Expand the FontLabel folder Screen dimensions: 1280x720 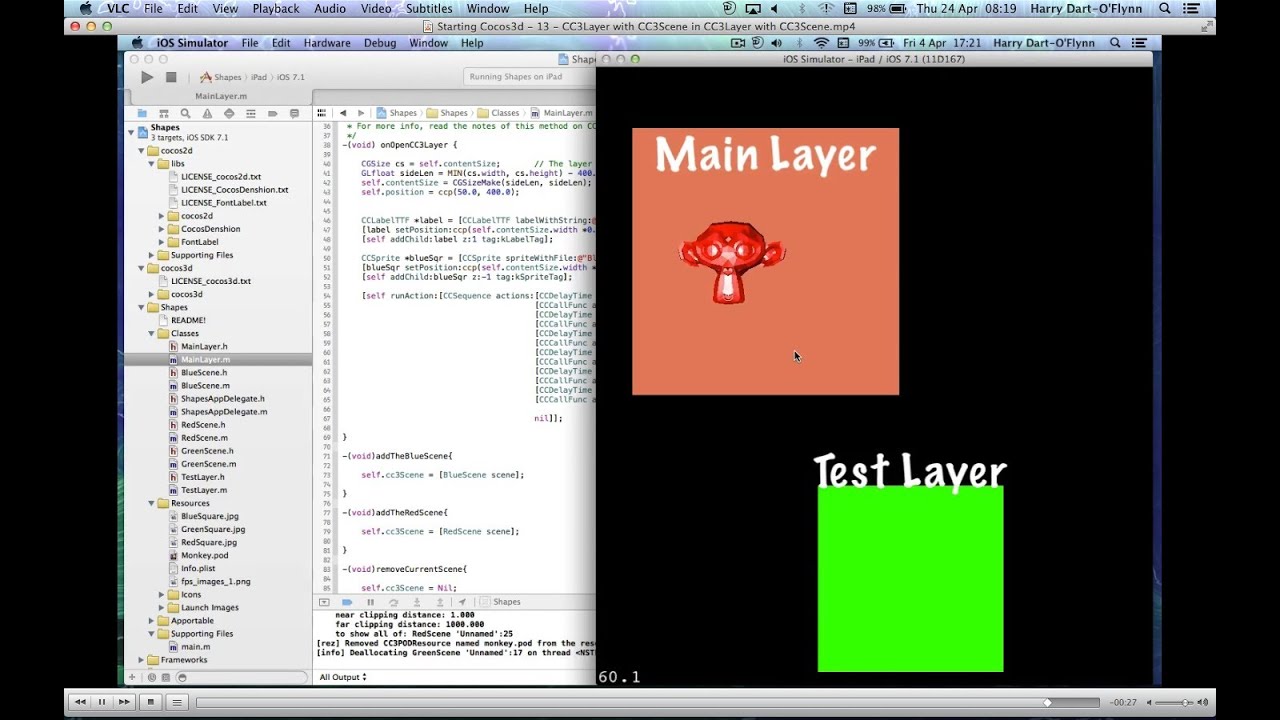tap(161, 242)
